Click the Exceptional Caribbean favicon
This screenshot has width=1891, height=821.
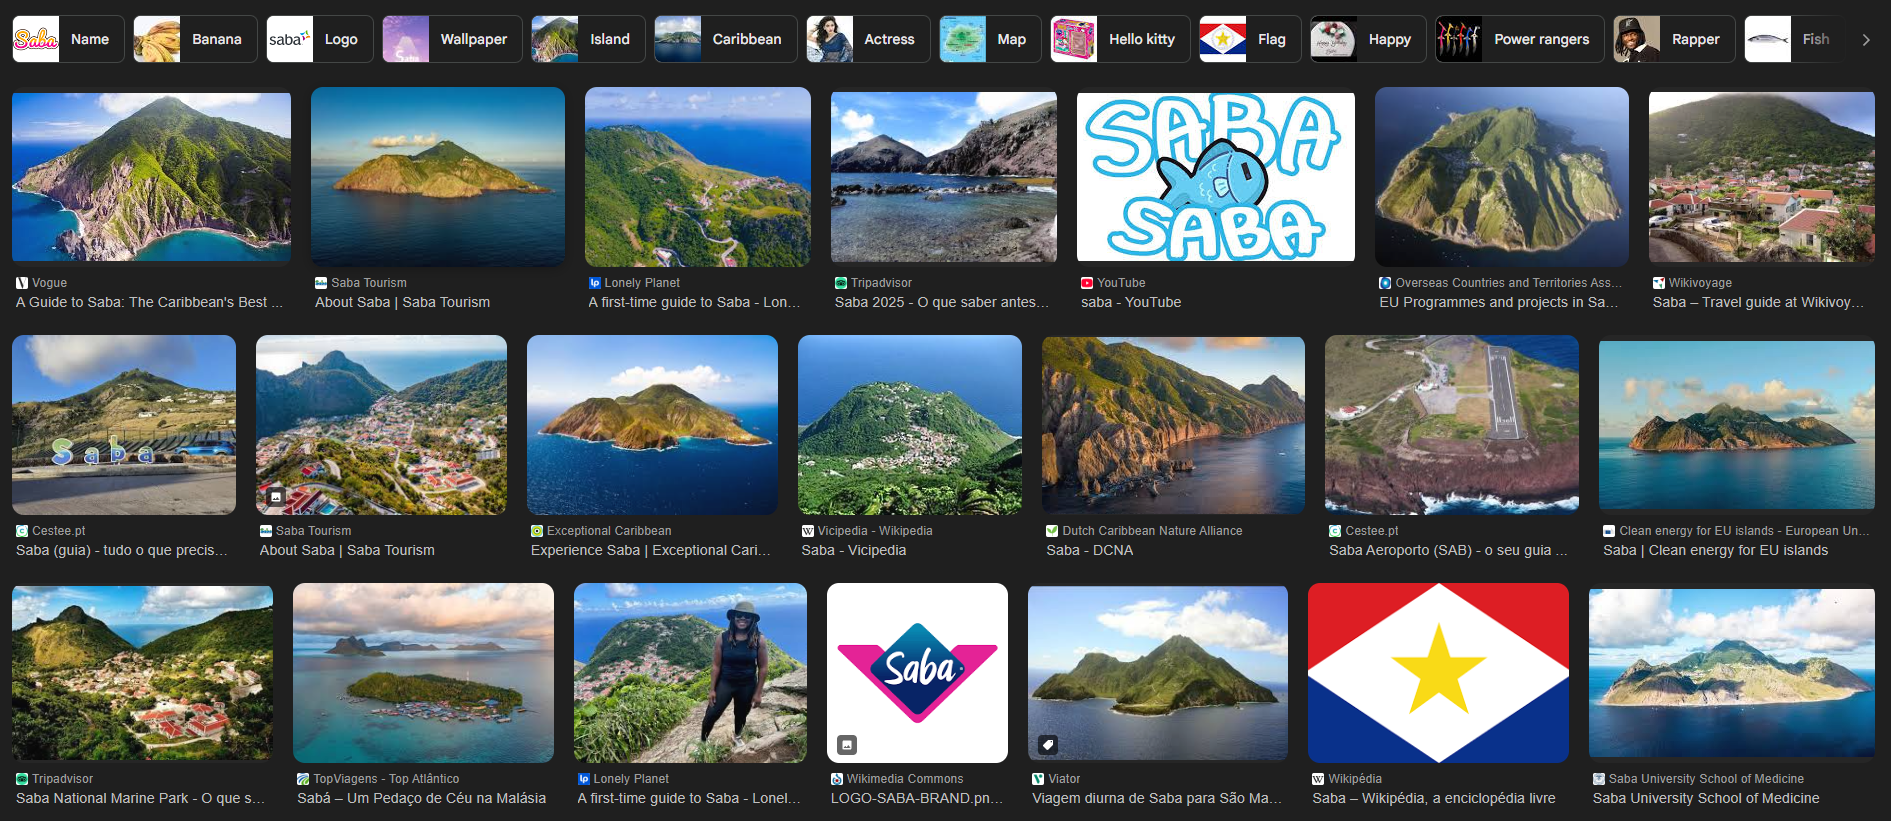537,531
